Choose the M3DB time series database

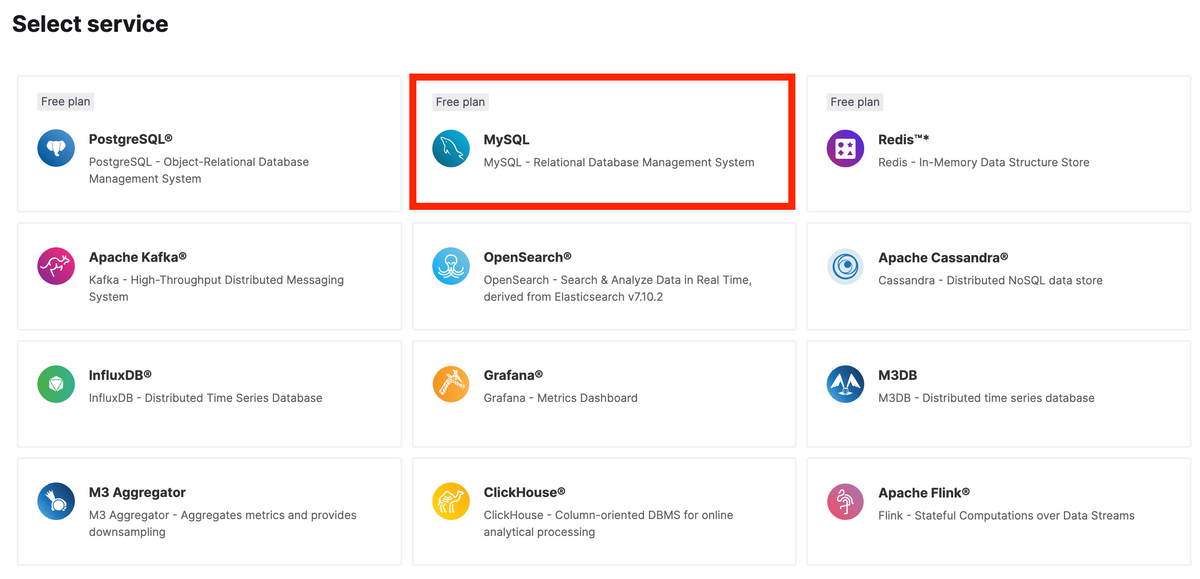pyautogui.click(x=995, y=393)
